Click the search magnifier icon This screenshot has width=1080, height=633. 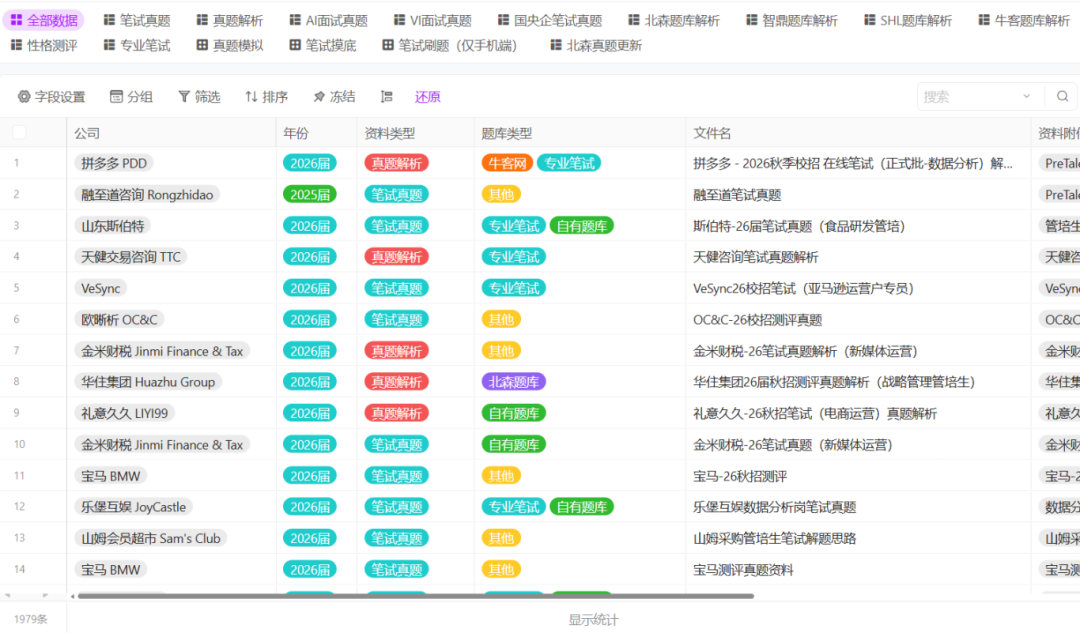click(x=1062, y=97)
